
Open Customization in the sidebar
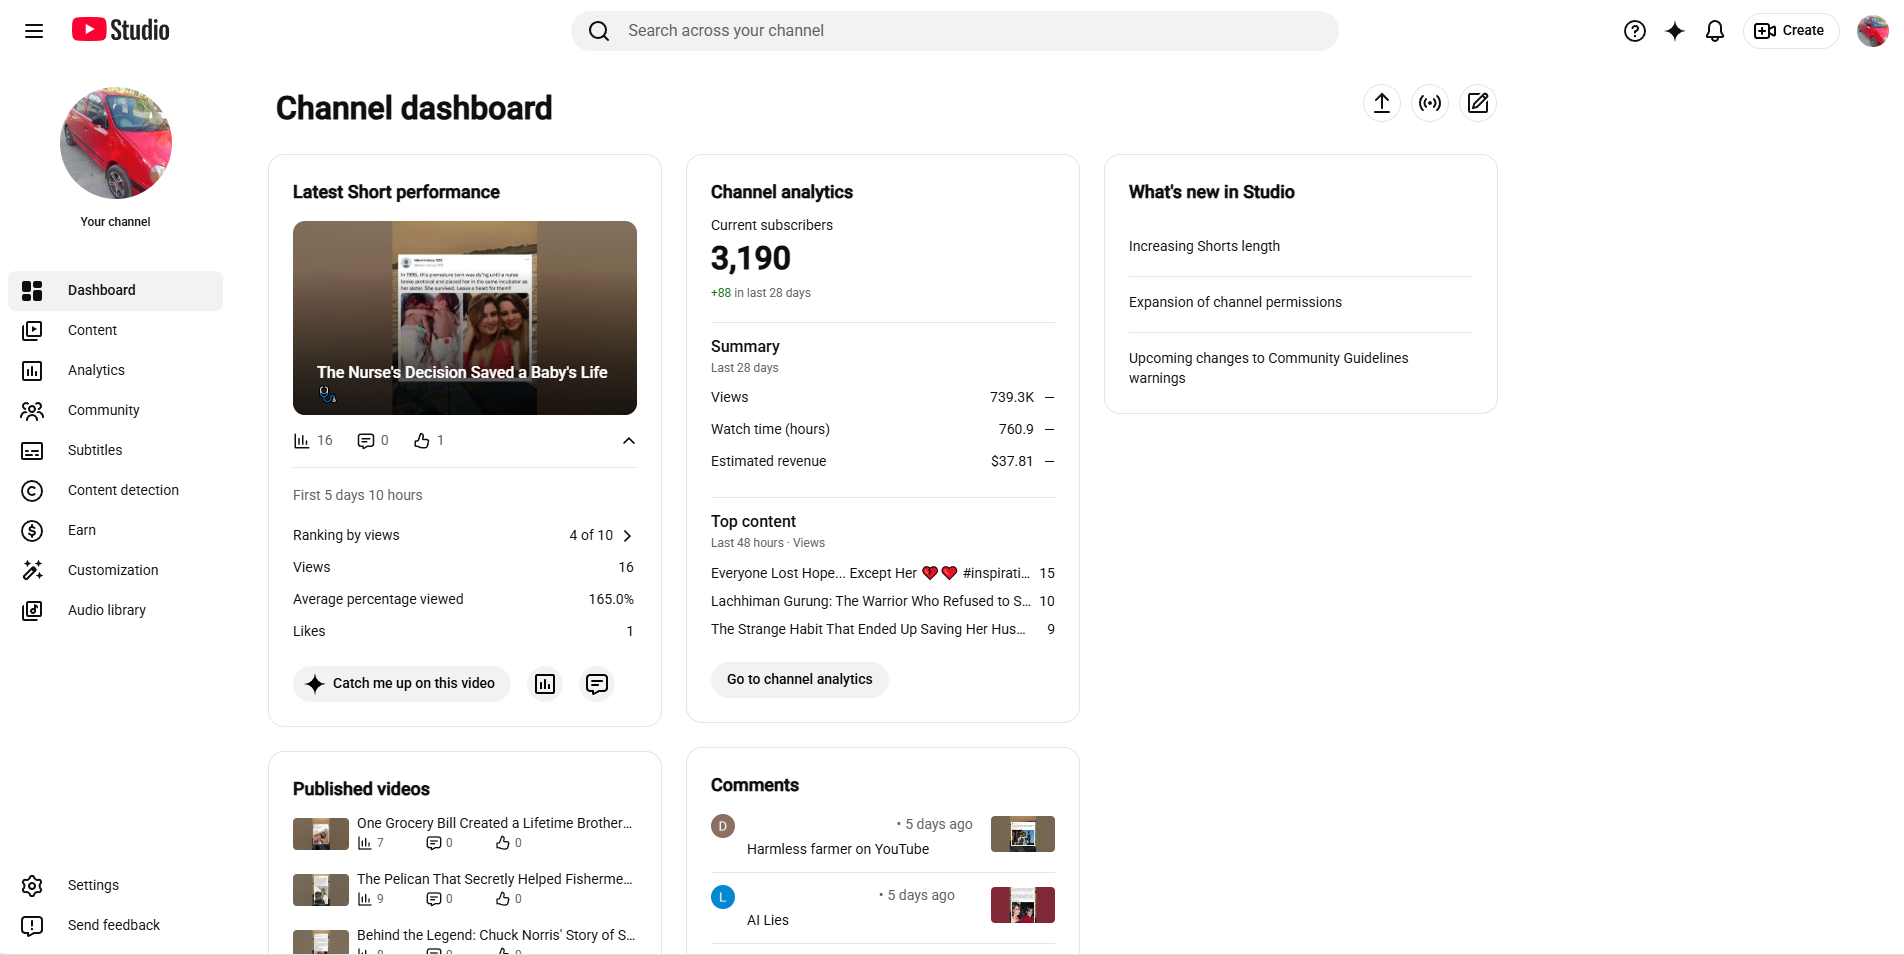116,570
